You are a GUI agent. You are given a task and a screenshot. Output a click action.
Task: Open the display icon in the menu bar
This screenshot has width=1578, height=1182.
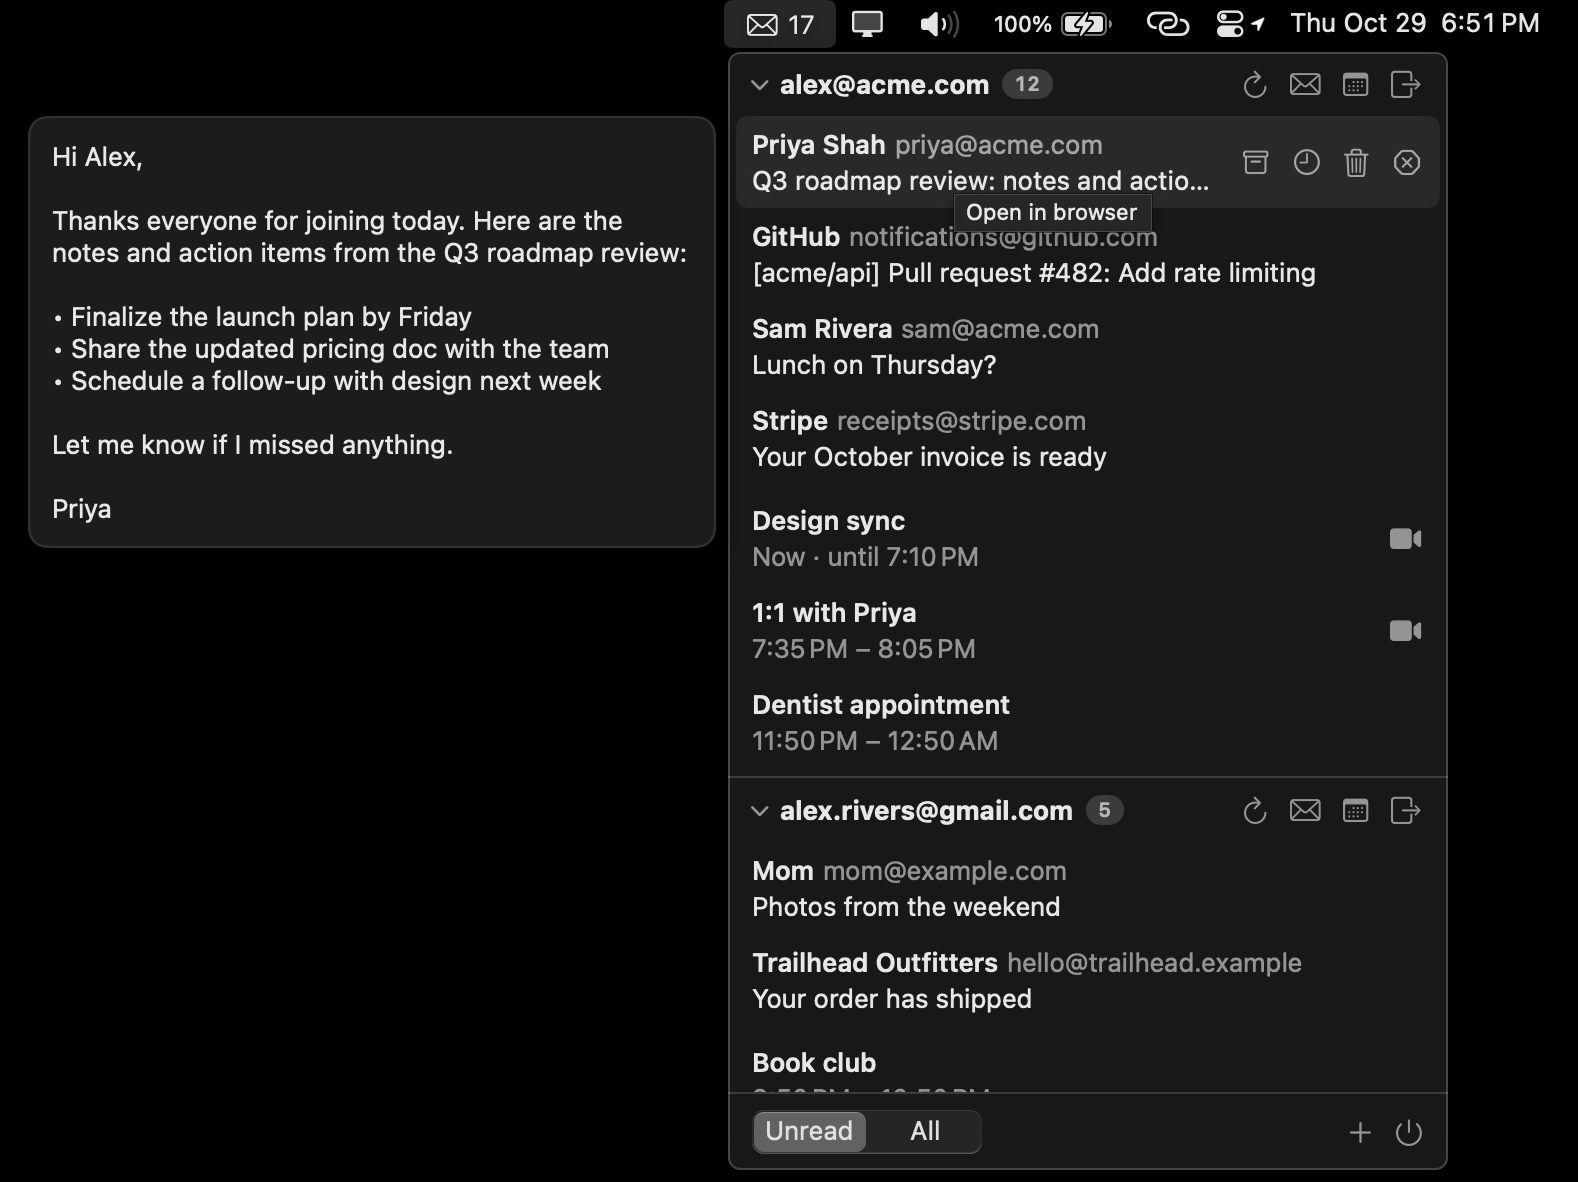click(x=867, y=24)
